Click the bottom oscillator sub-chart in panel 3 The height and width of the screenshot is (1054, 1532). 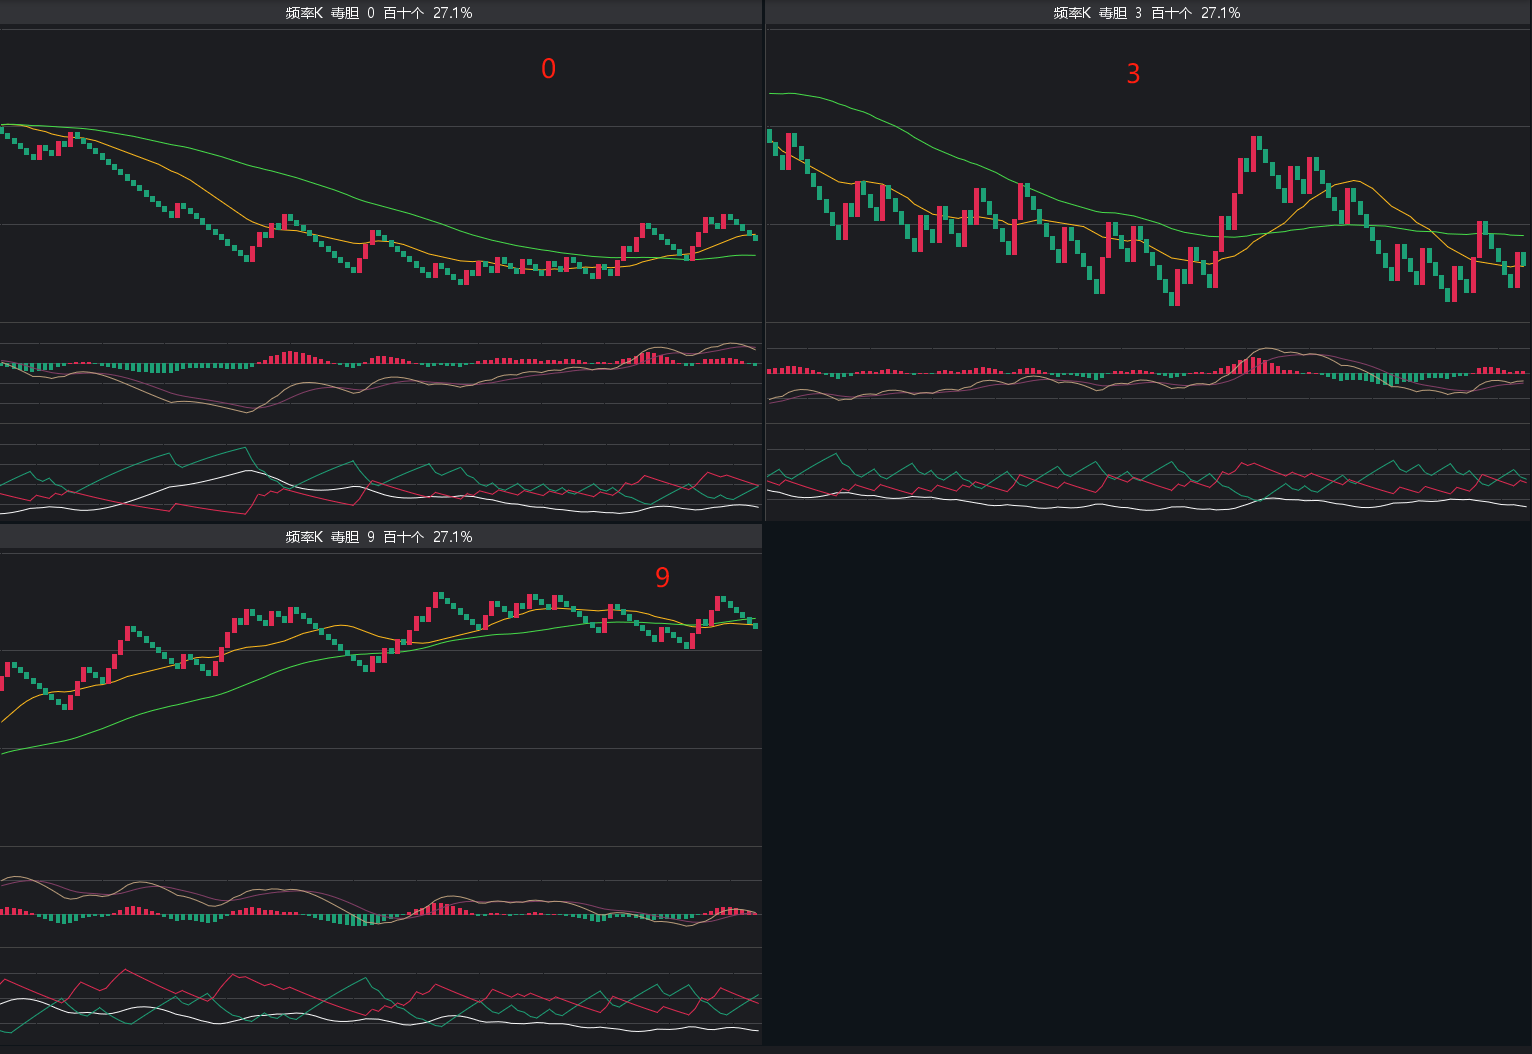[x=1148, y=483]
